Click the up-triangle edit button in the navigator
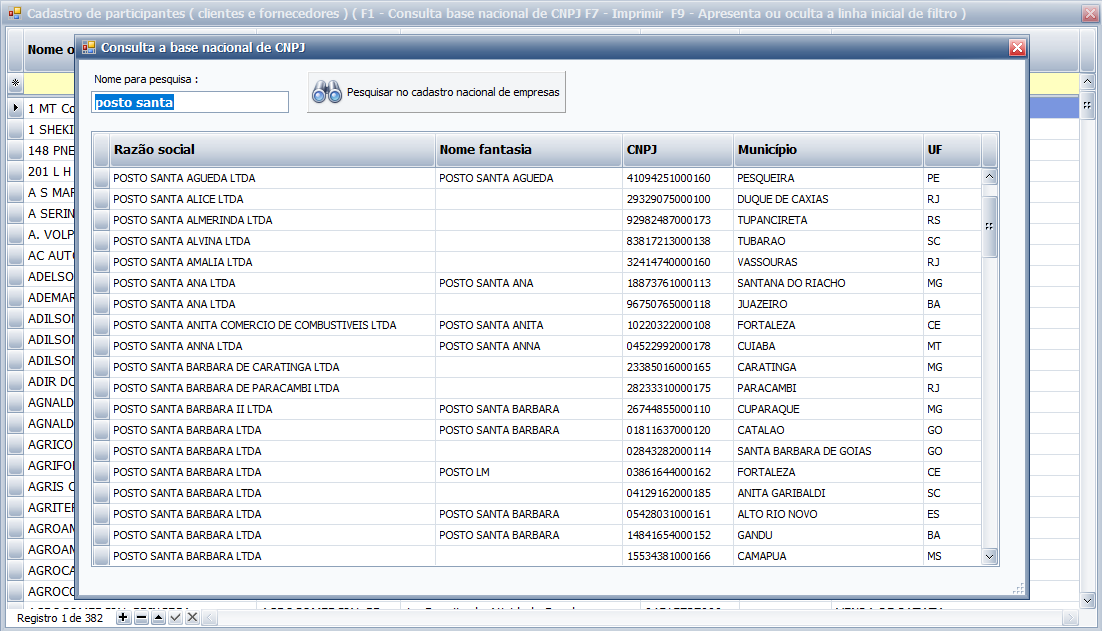This screenshot has width=1102, height=631. [x=158, y=618]
